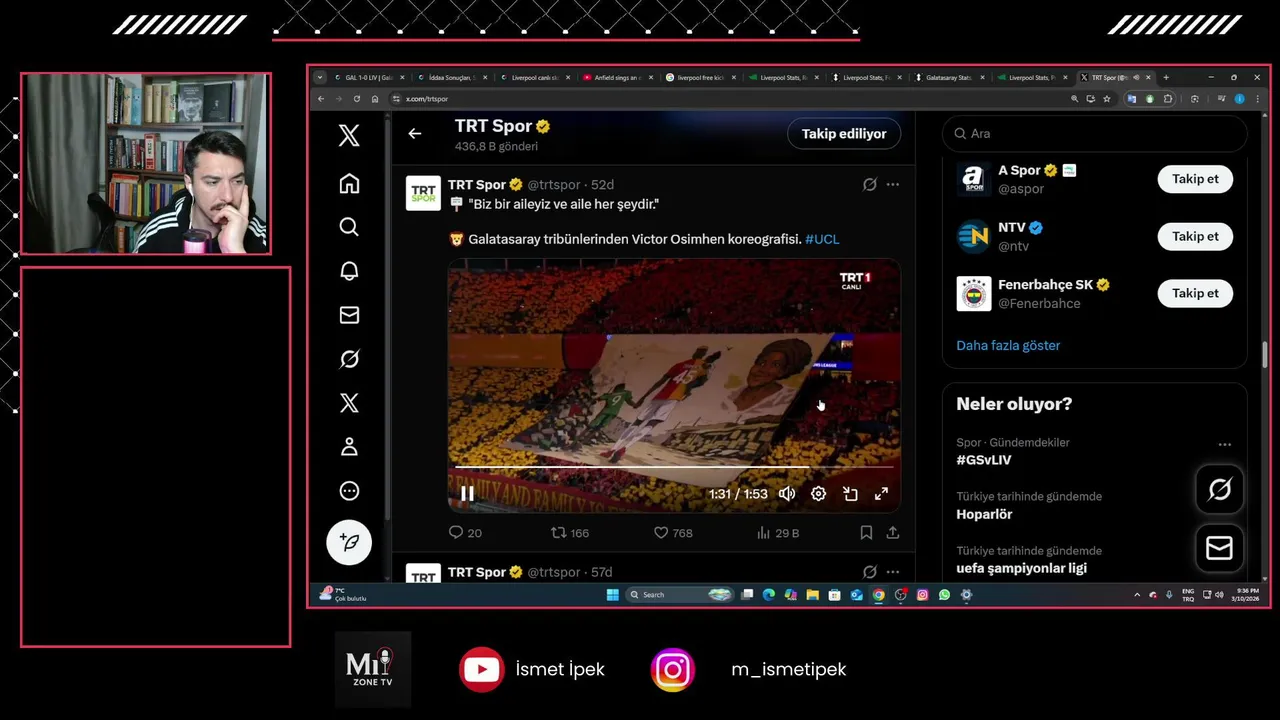Mute the video with the speaker icon
The height and width of the screenshot is (720, 1280).
787,494
